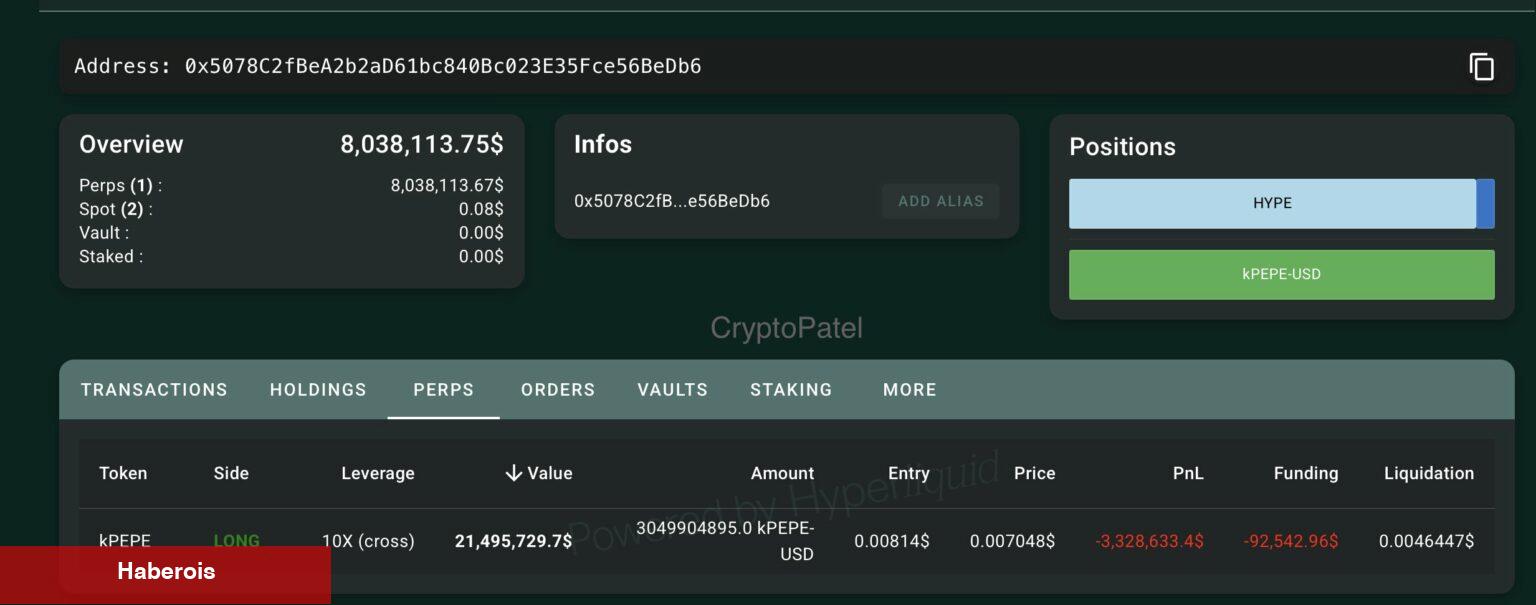The height and width of the screenshot is (605, 1536).
Task: Click the shortened address in Infos card
Action: [672, 201]
